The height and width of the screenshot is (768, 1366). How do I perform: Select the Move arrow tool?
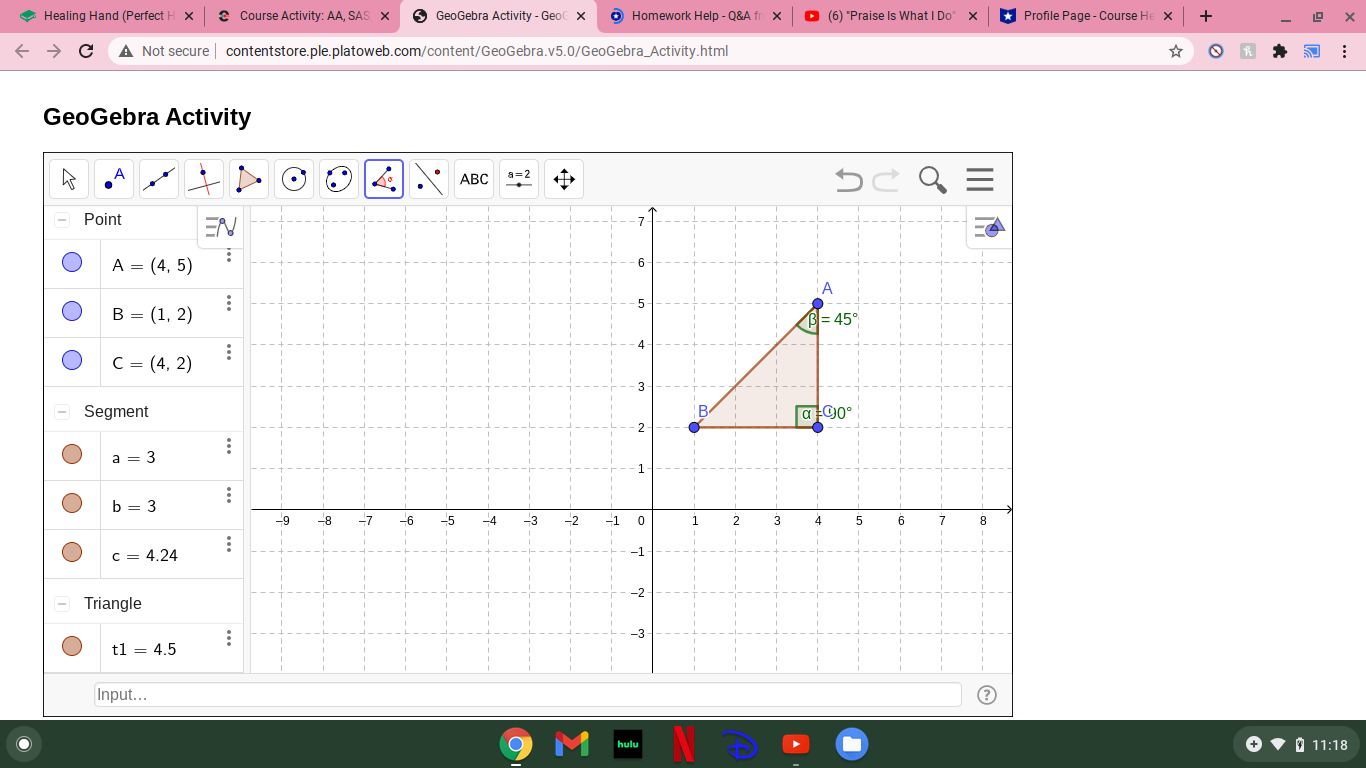click(69, 179)
